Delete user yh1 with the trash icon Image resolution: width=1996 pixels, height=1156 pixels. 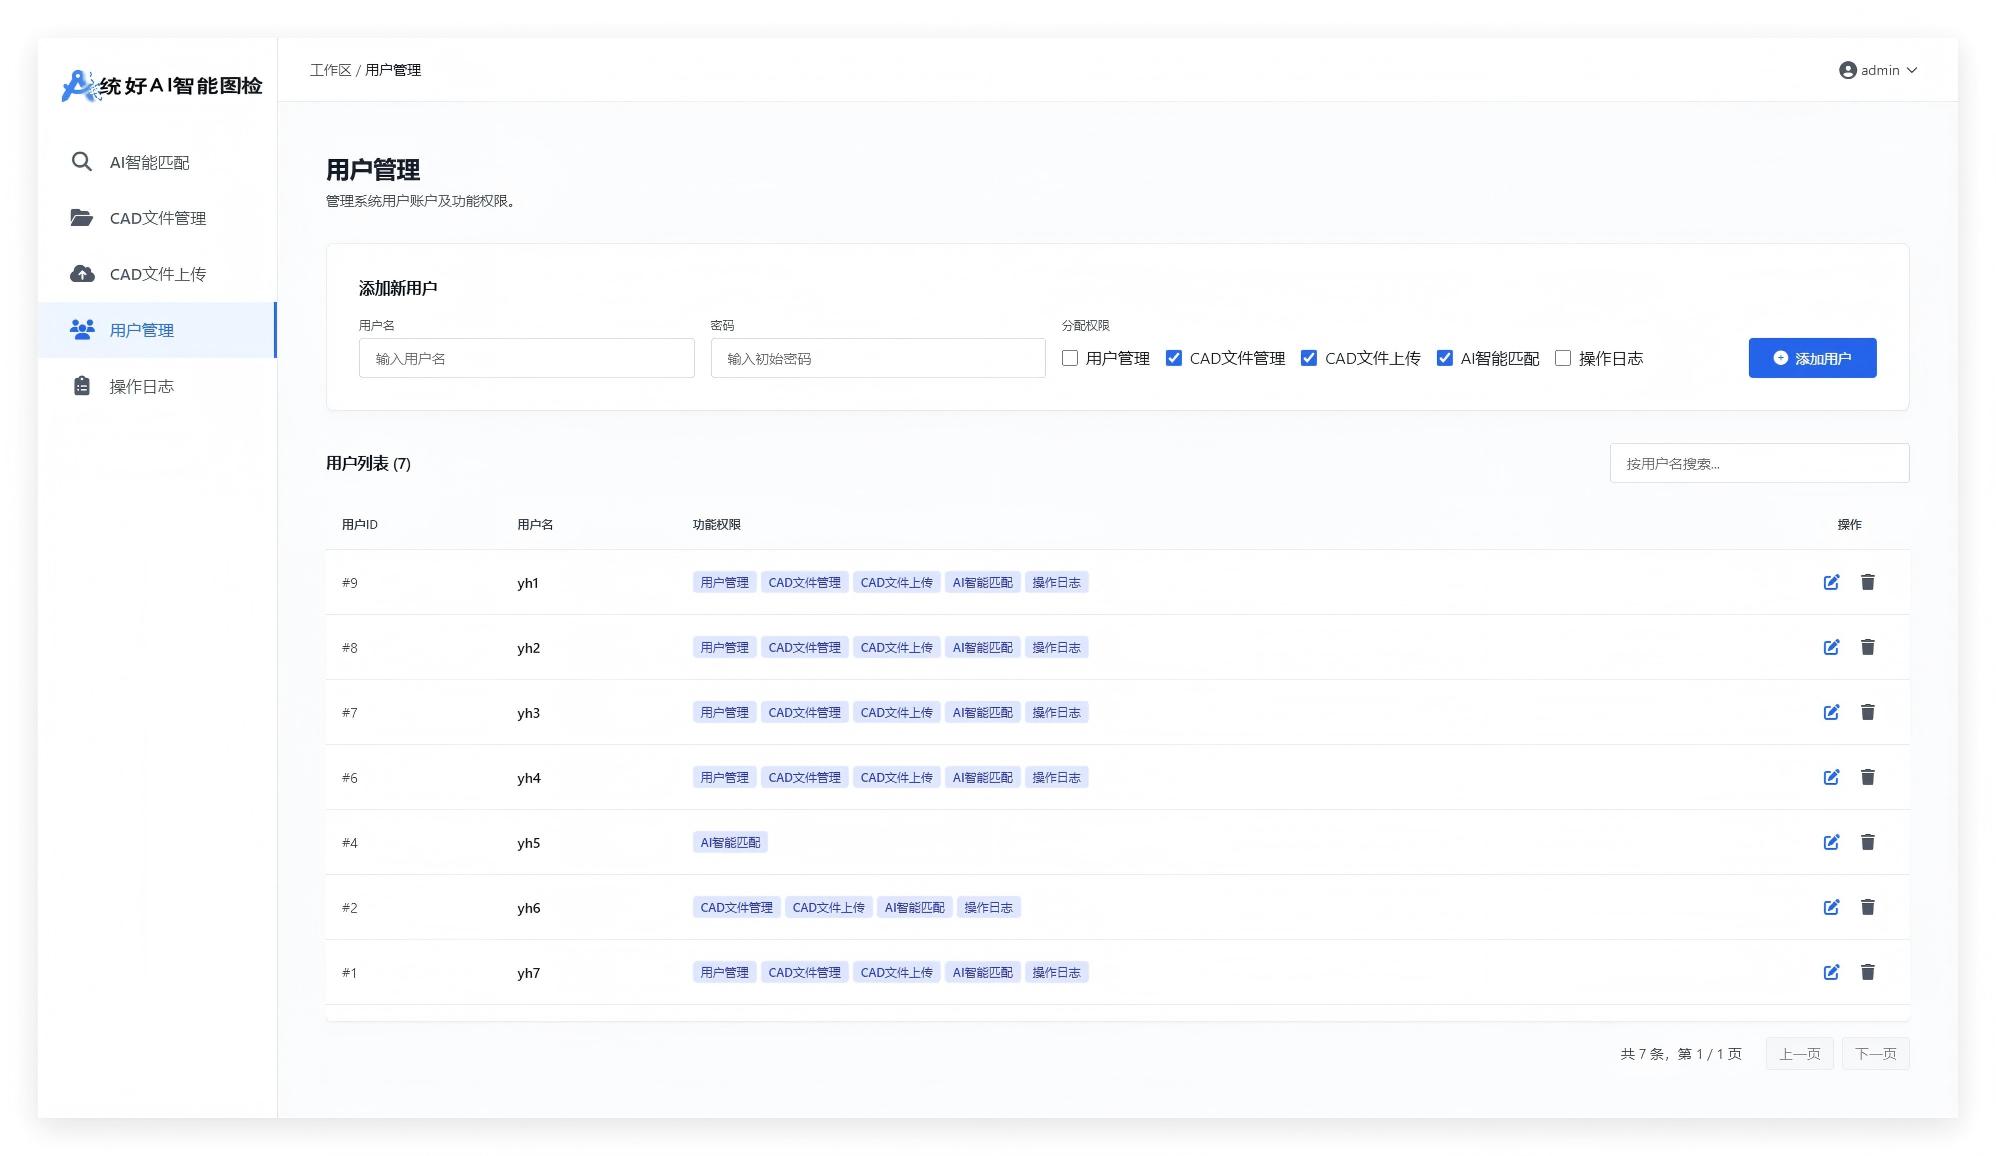[x=1867, y=582]
